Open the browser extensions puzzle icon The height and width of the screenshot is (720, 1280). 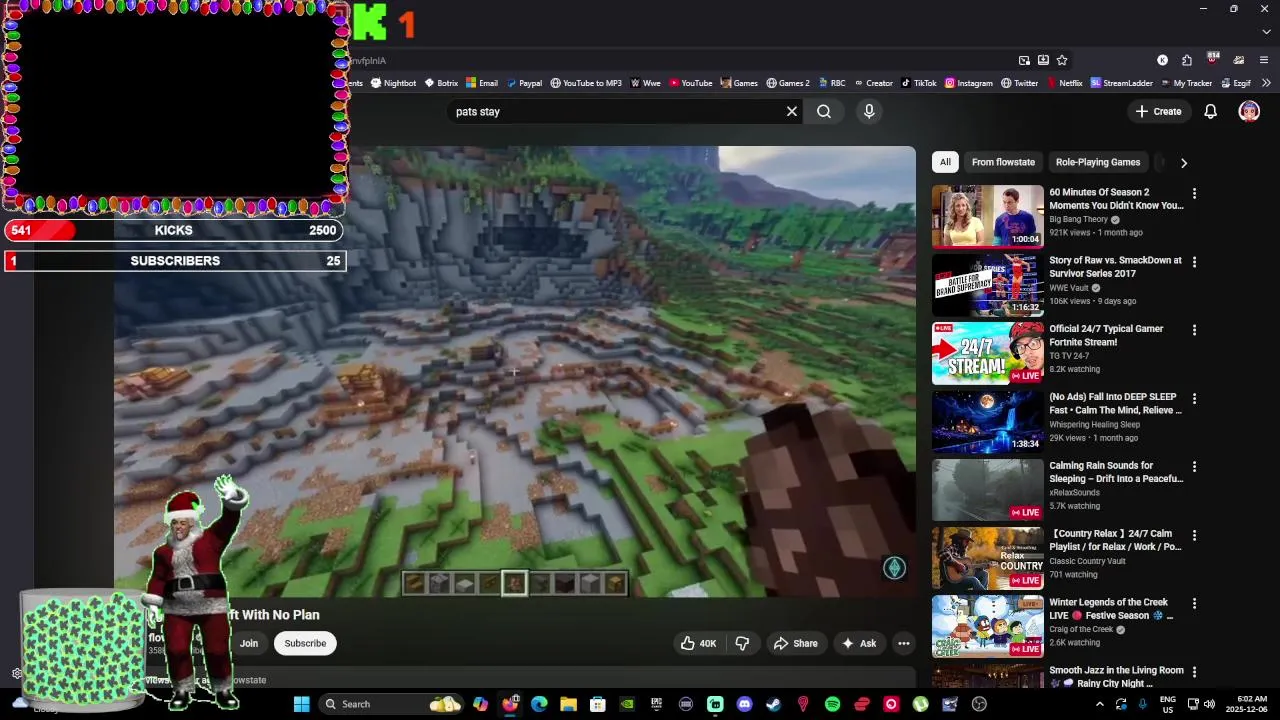pyautogui.click(x=1186, y=60)
